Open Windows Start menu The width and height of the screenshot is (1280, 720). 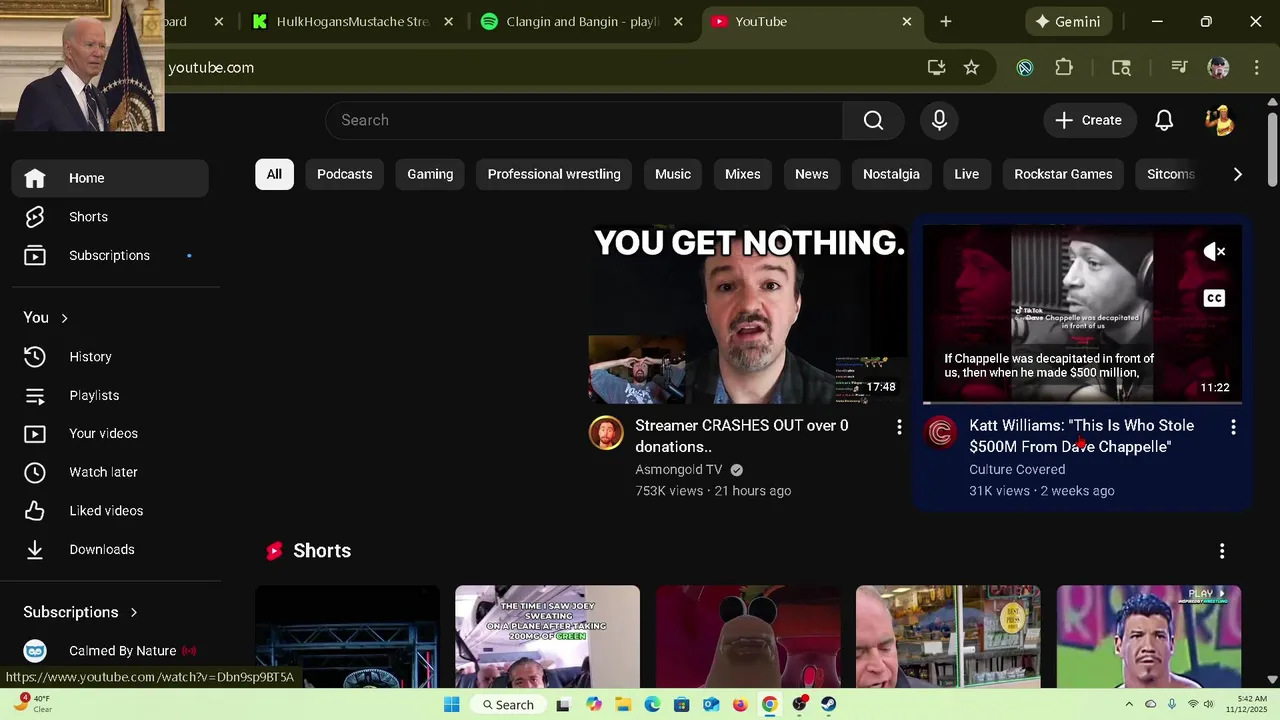[451, 704]
